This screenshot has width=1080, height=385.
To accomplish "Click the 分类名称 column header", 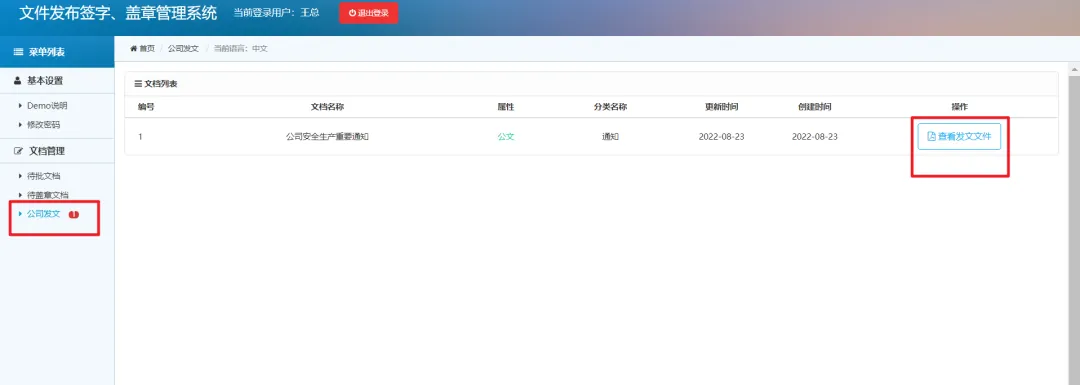I will 610,107.
